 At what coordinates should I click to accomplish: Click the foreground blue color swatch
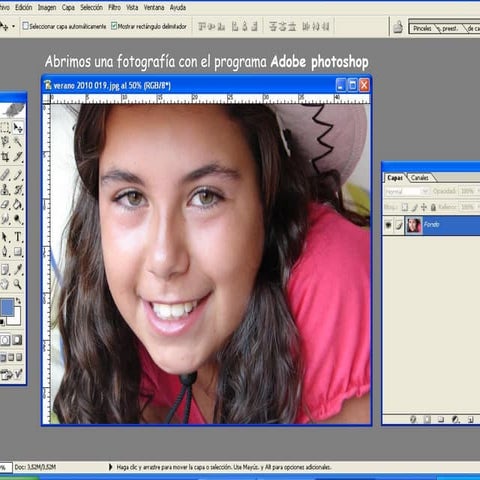(x=7, y=307)
